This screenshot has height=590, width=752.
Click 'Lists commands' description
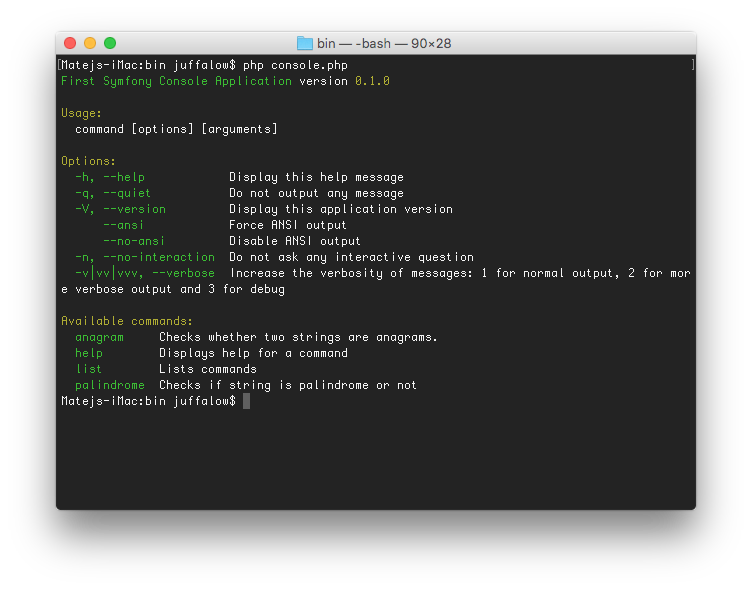pos(208,369)
